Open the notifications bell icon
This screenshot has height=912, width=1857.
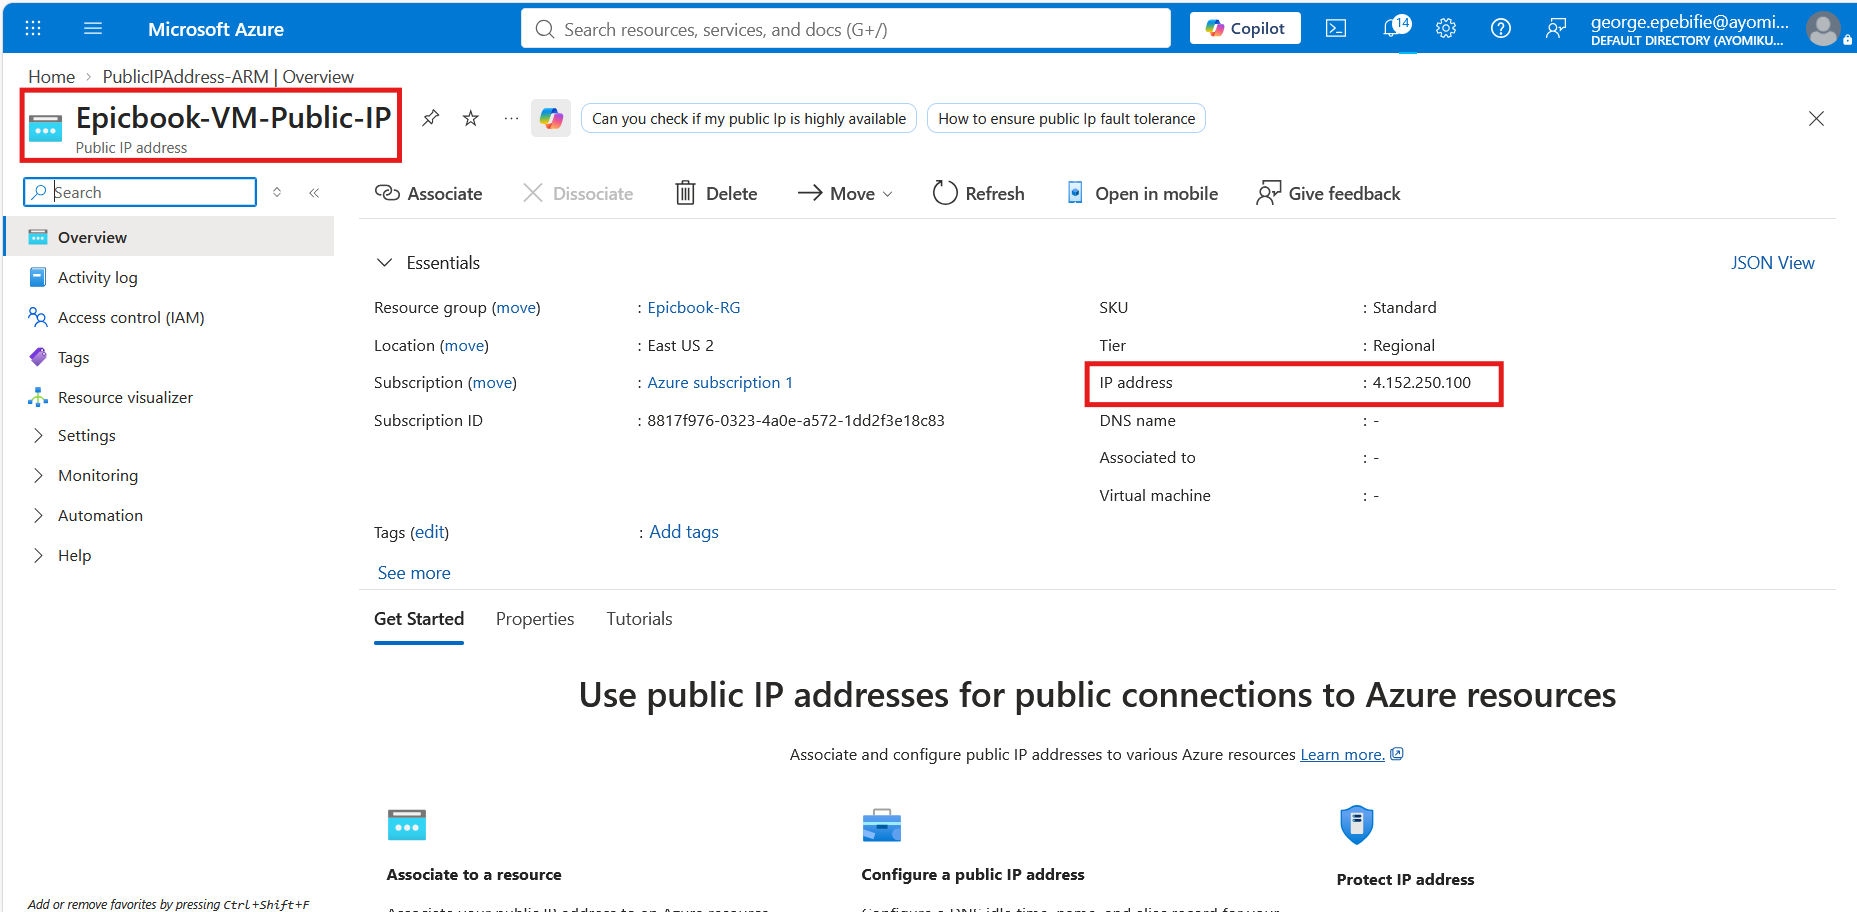point(1395,27)
